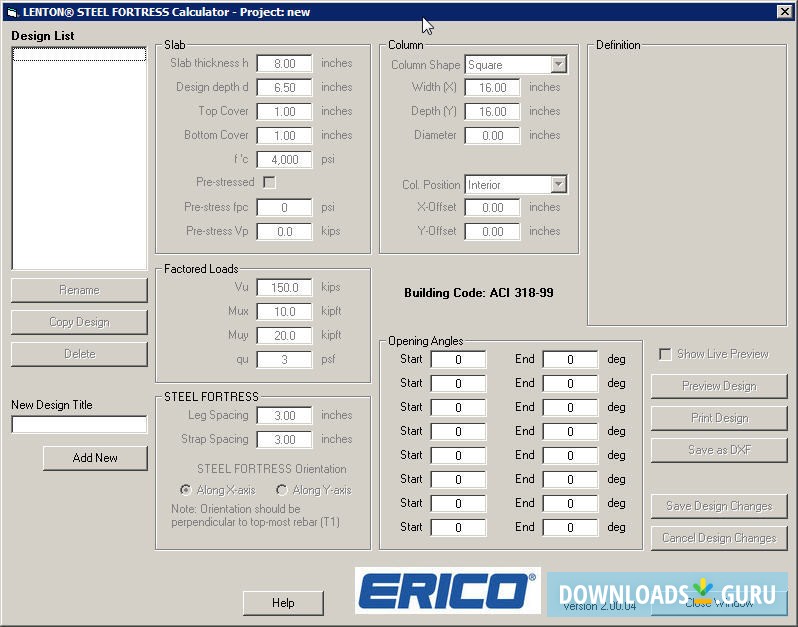Click second row Start angle field
The height and width of the screenshot is (627, 798).
click(458, 383)
